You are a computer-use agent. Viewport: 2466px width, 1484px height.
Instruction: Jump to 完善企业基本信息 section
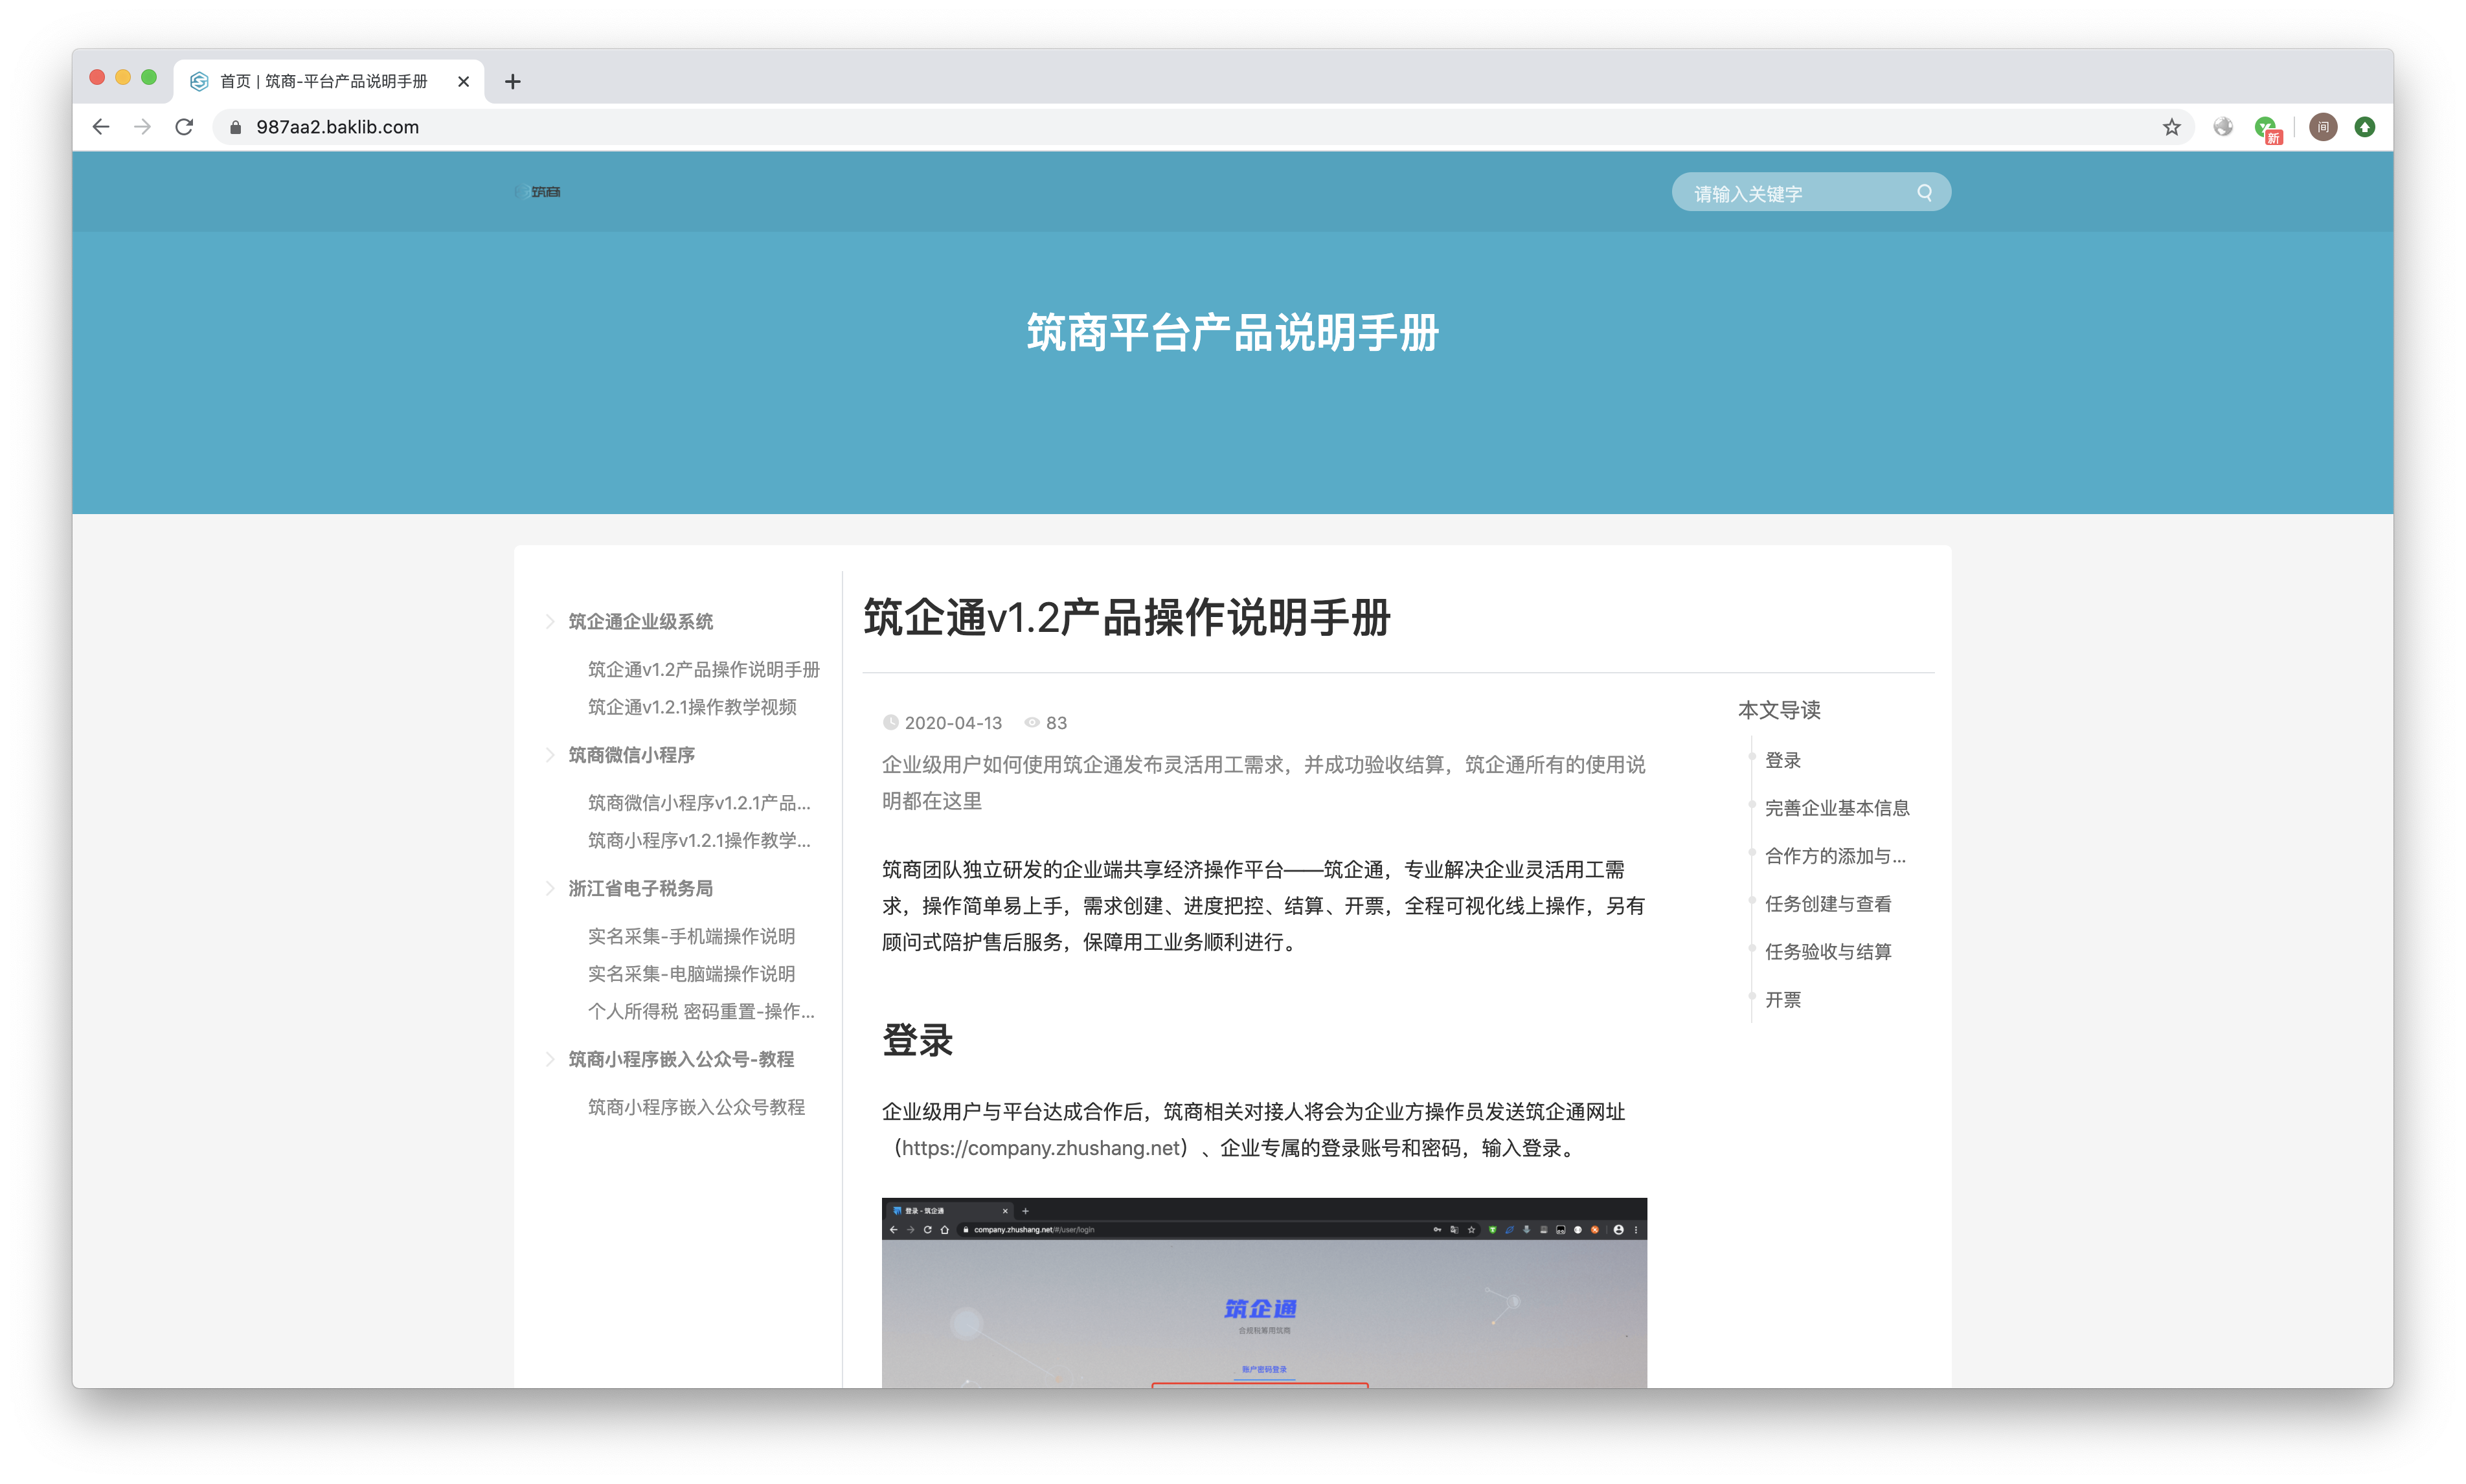tap(1836, 808)
